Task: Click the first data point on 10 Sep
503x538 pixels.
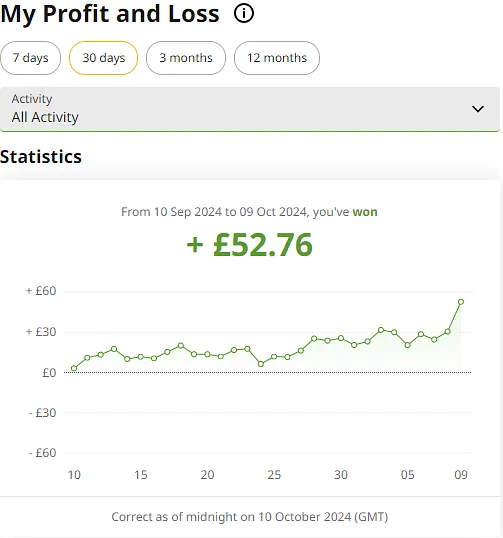Action: 74,368
